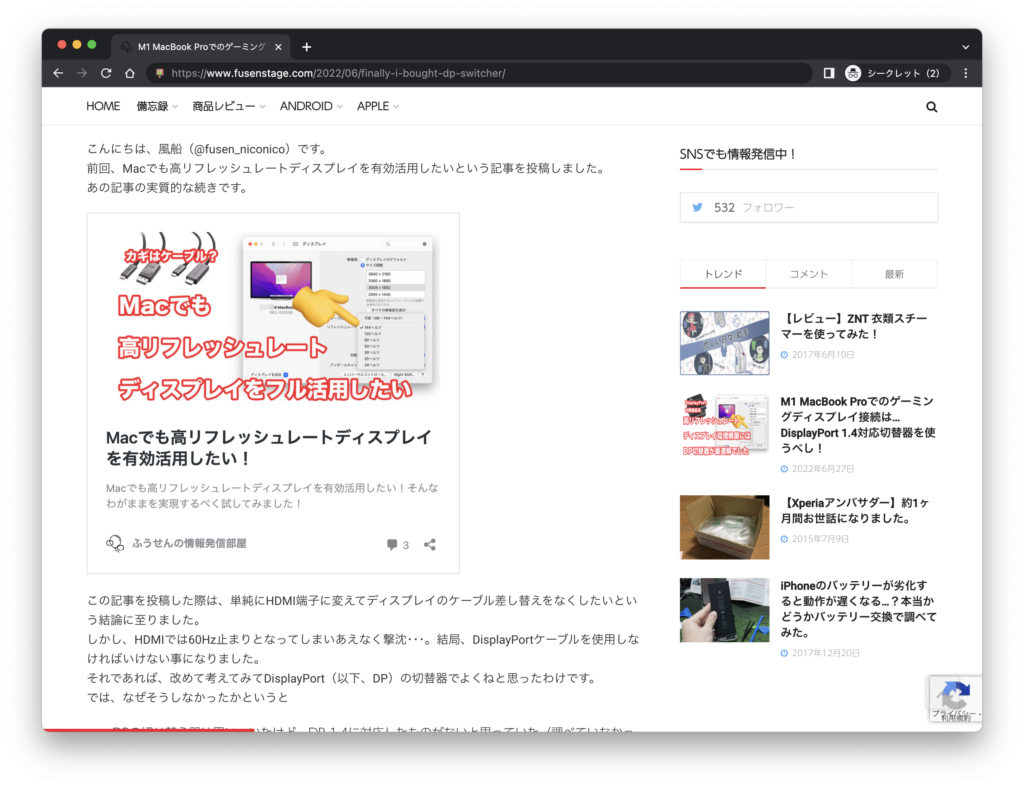This screenshot has width=1024, height=787.
Task: Reload the page with the refresh icon
Action: click(x=106, y=73)
